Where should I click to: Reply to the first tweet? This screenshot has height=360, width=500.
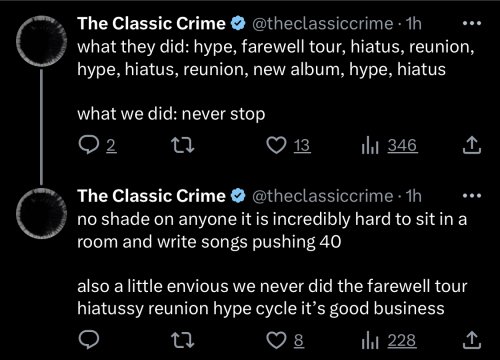(x=97, y=146)
